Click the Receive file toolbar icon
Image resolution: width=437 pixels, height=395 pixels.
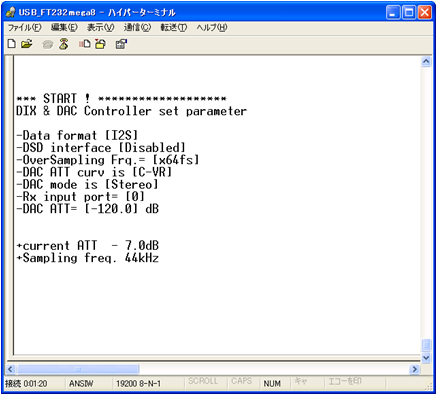point(100,44)
